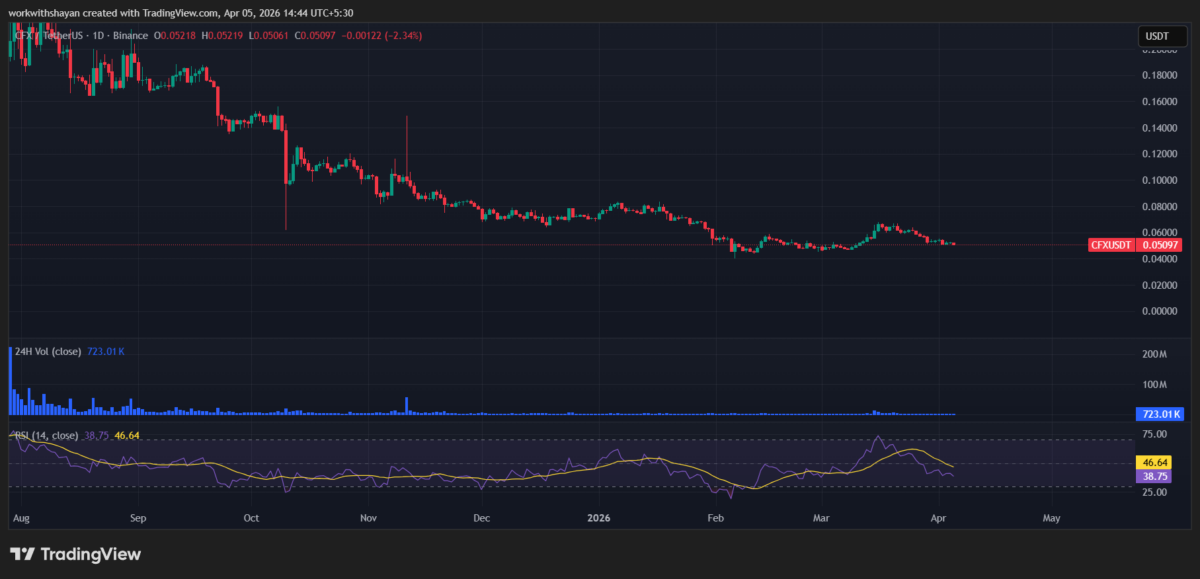Select the blue 723.01K volume value badge
Viewport: 1200px width, 579px height.
point(1162,412)
